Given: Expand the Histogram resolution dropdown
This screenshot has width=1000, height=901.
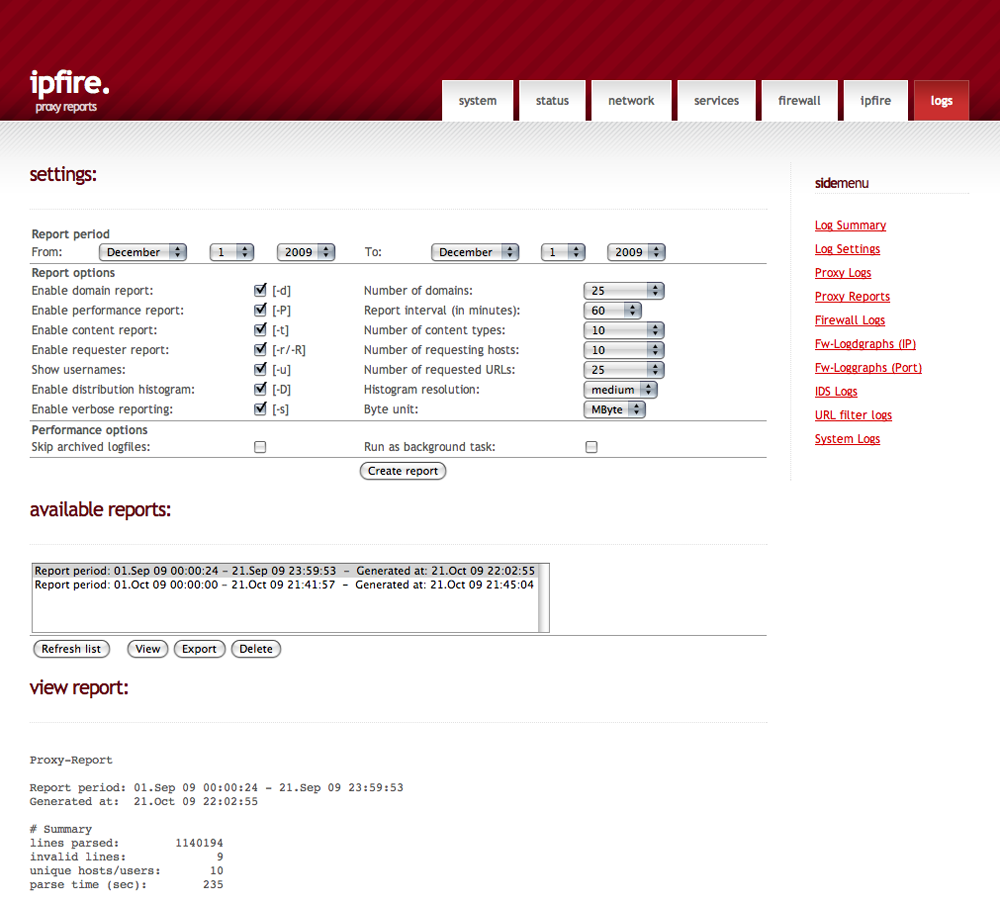Looking at the screenshot, I should point(620,390).
